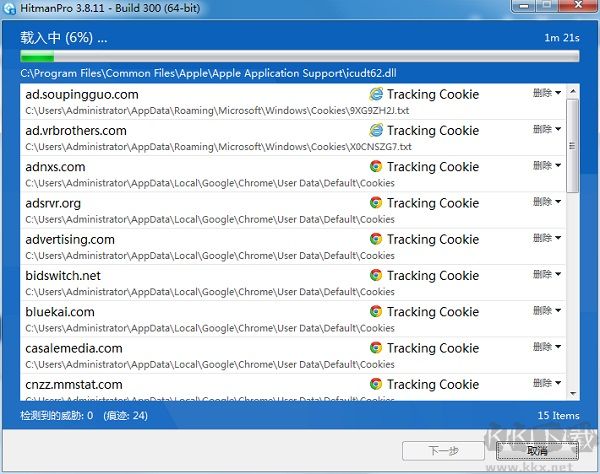
Task: Select the bidswitch.net entry
Action: (x=293, y=283)
